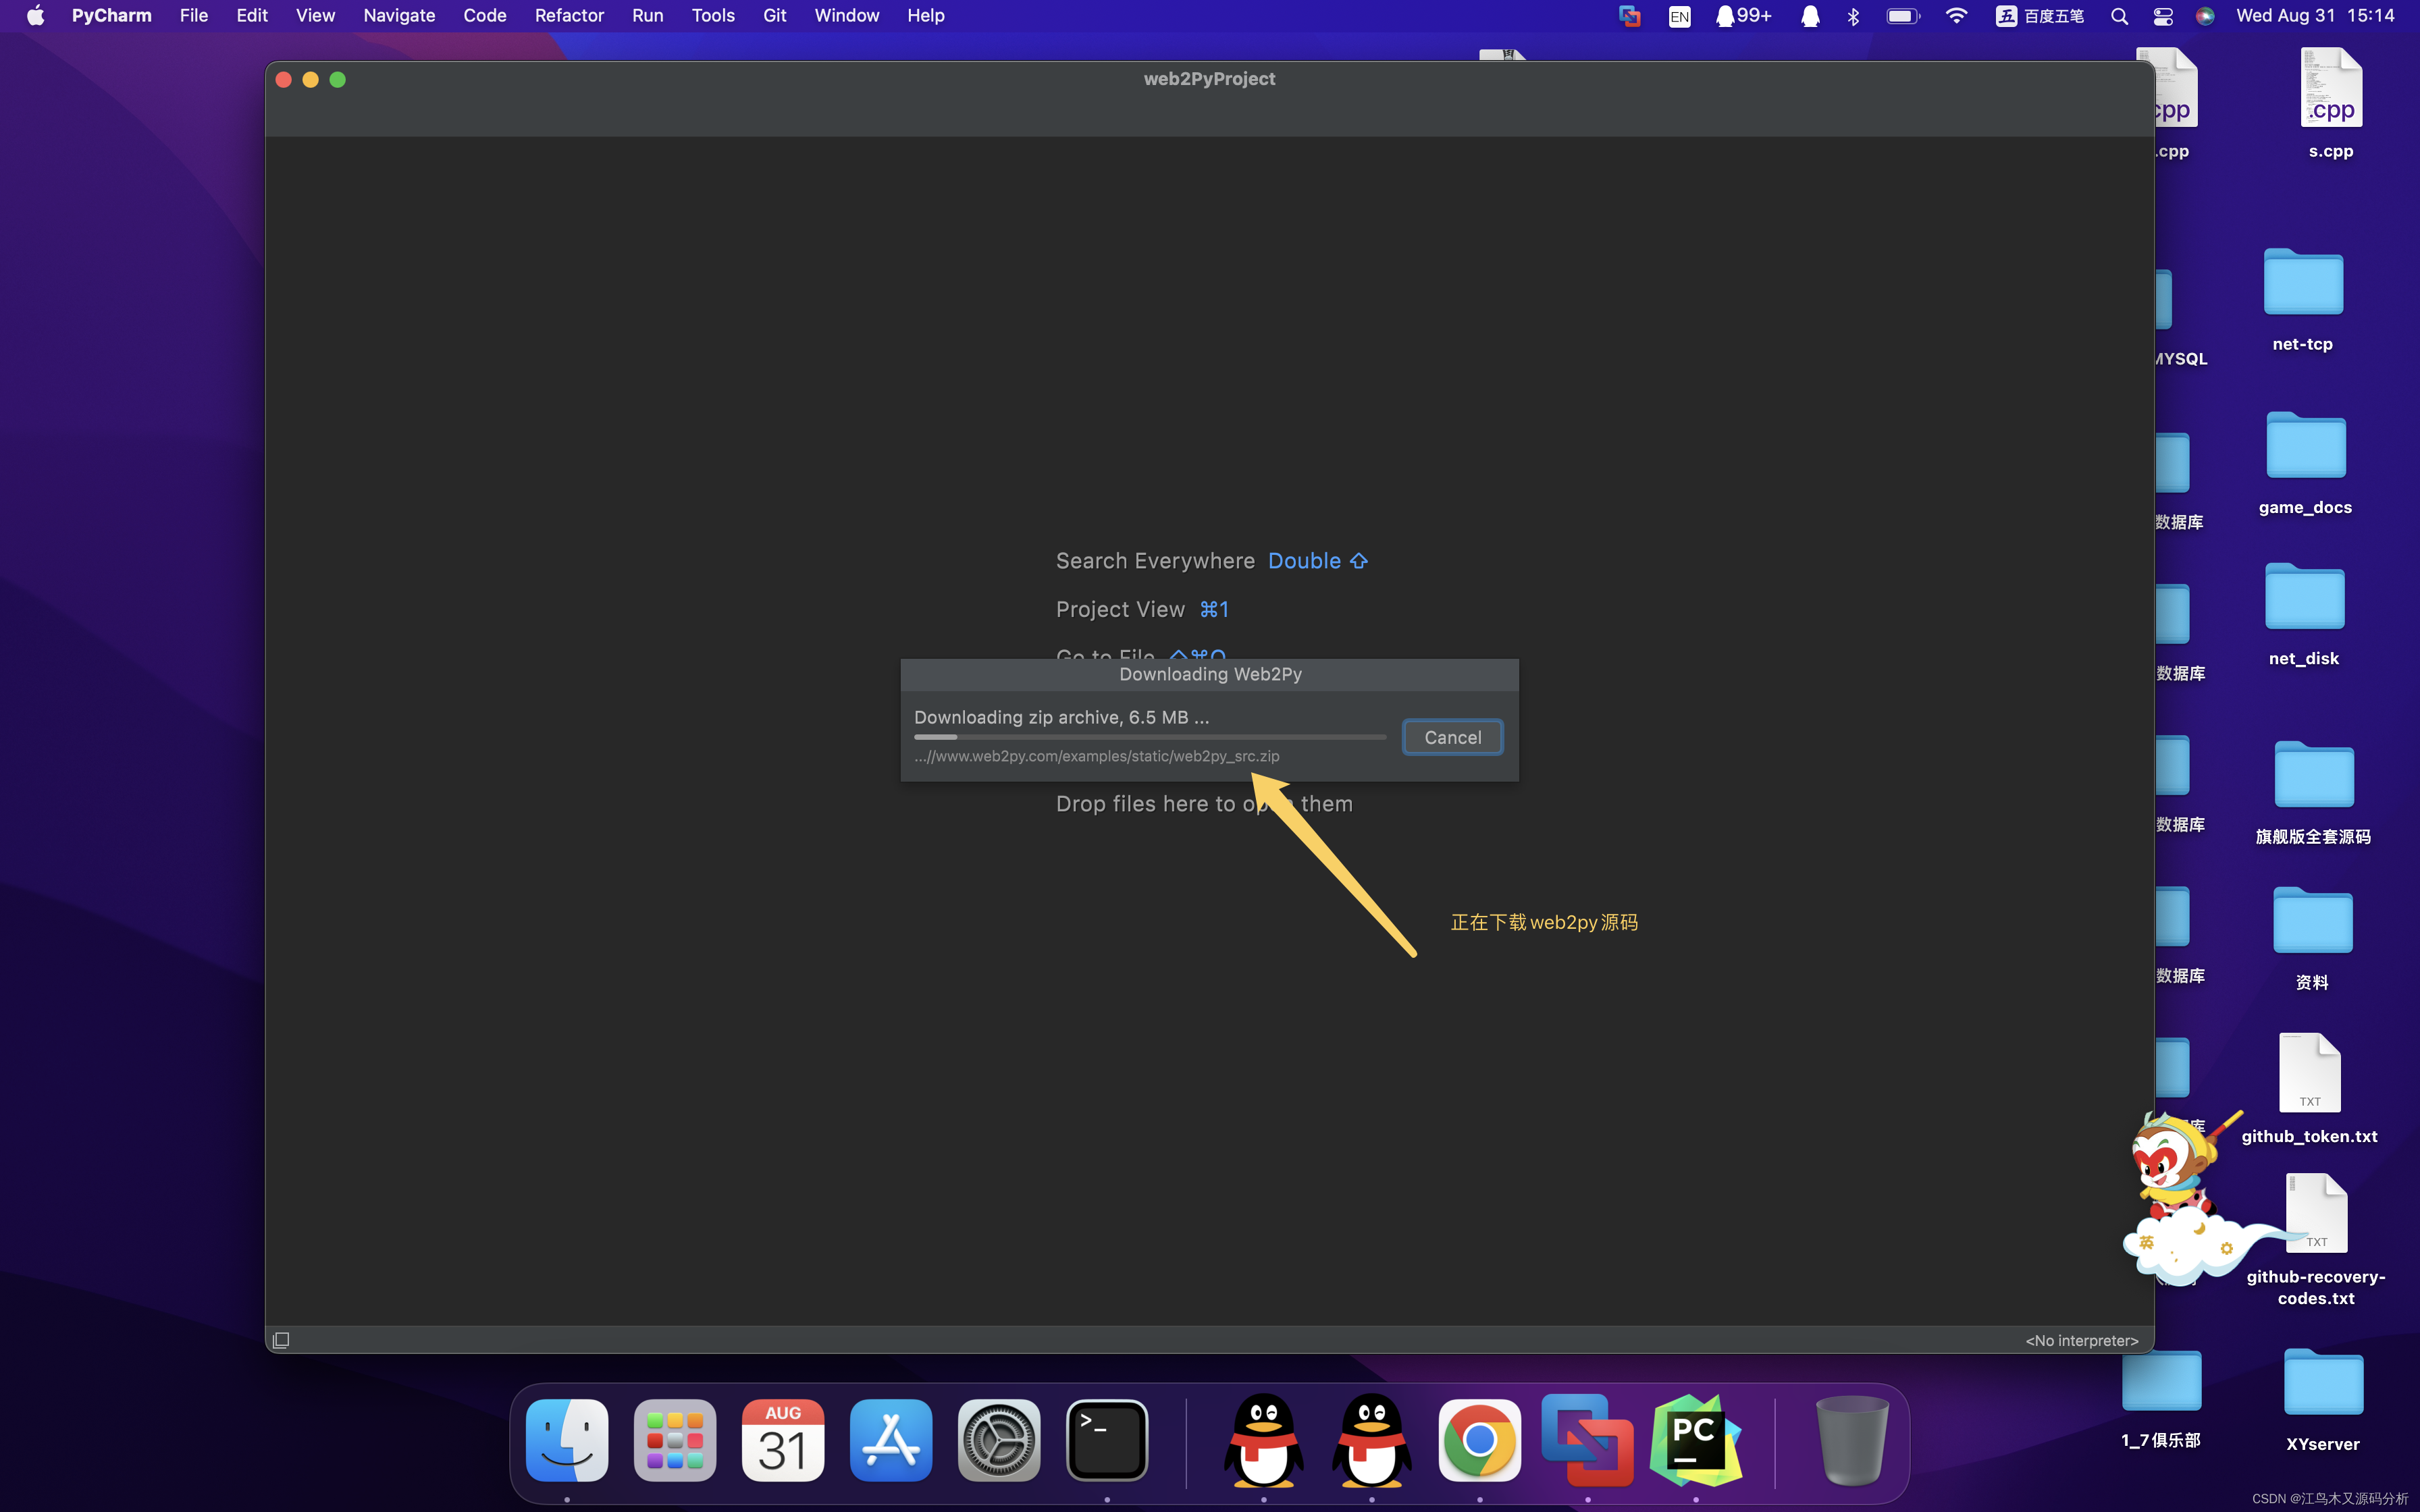Screen dimensions: 2420x1512
Task: Select the game_docs desktop folder
Action: (2305, 463)
